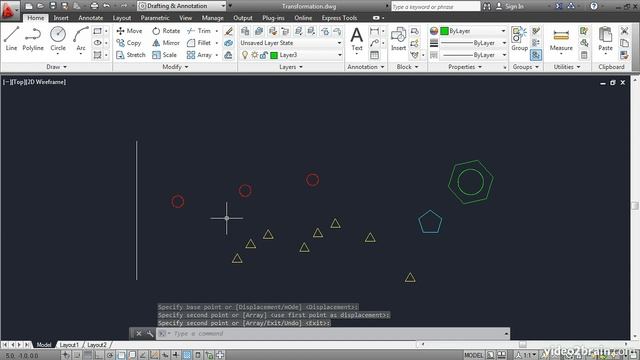Switch to the Insert ribbon tab
Viewport: 640px width, 360px height.
(61, 18)
